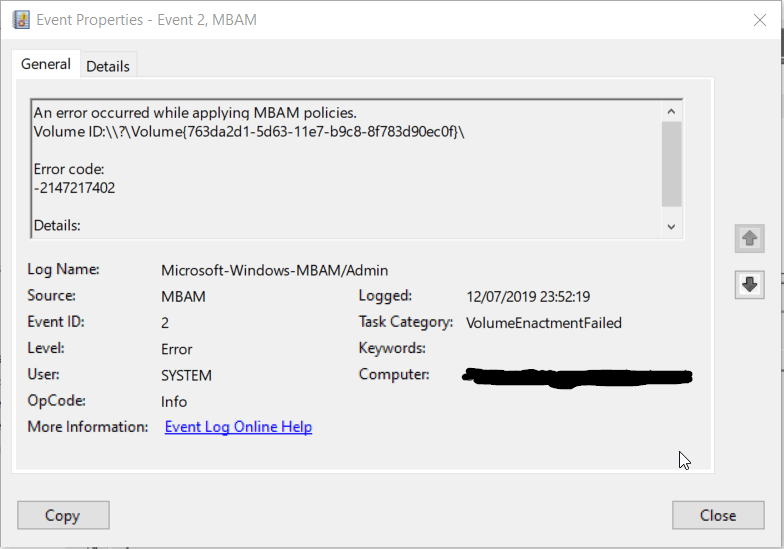Click the VolumeEnactmentFailed task category value
784x549 pixels.
[544, 322]
